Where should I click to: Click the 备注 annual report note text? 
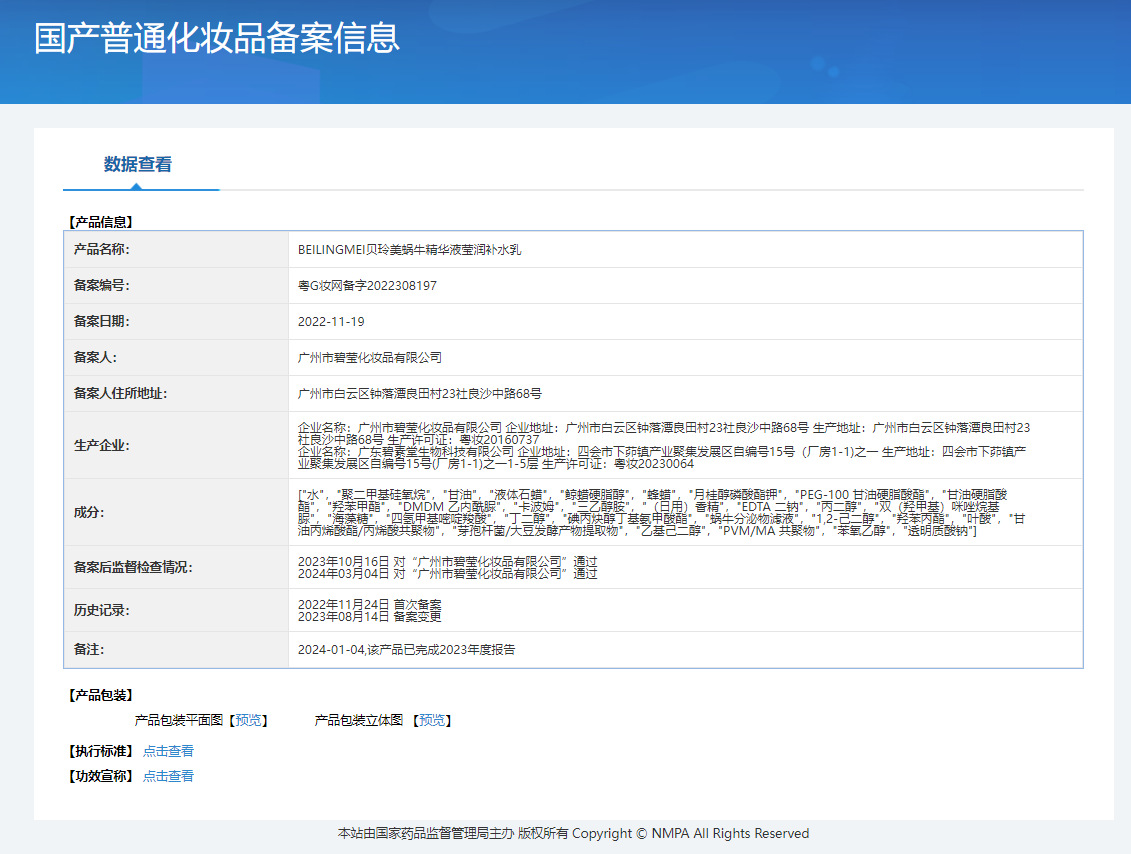pyautogui.click(x=406, y=650)
